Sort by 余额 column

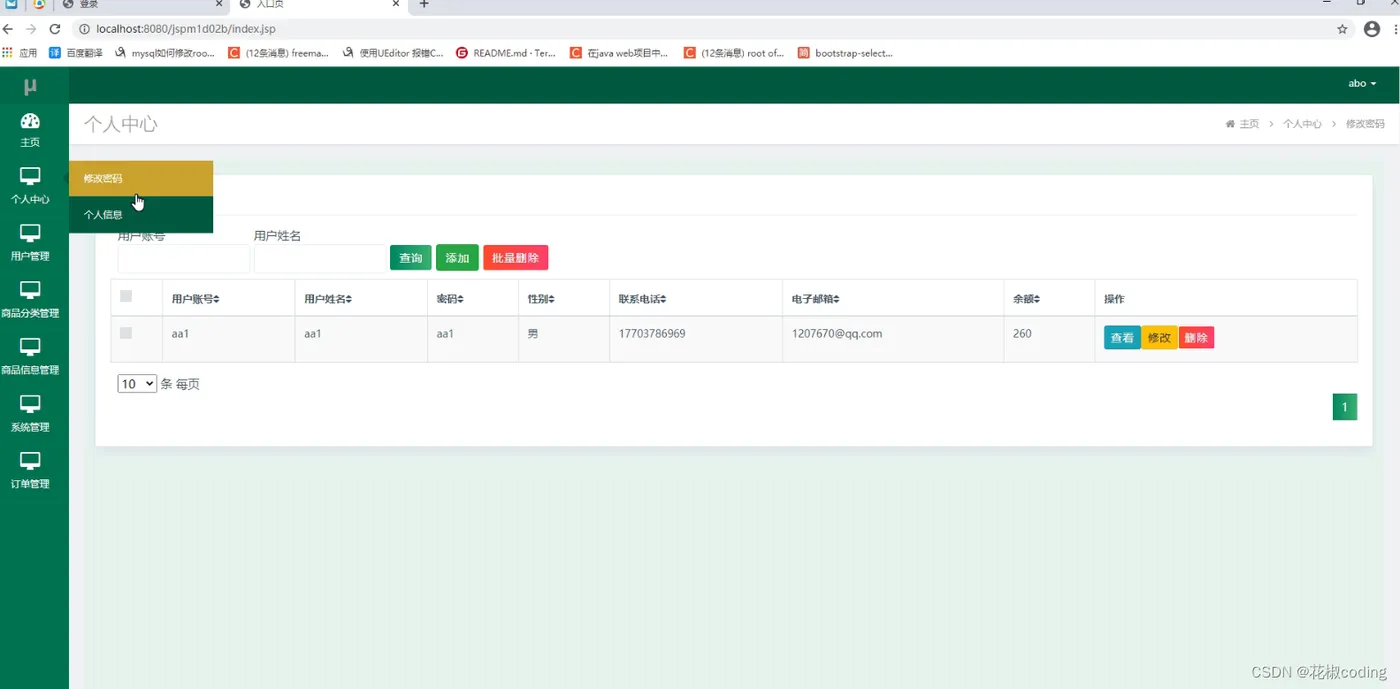pyautogui.click(x=1026, y=299)
